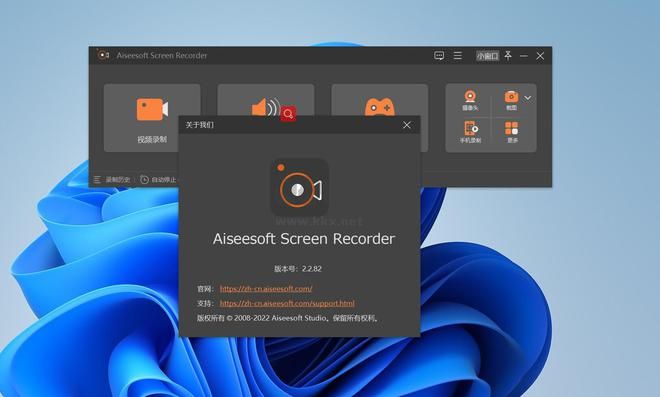Click the copyright 2008-2022 Aiseesoft Studio text
Image resolution: width=660 pixels, height=397 pixels.
(x=288, y=318)
